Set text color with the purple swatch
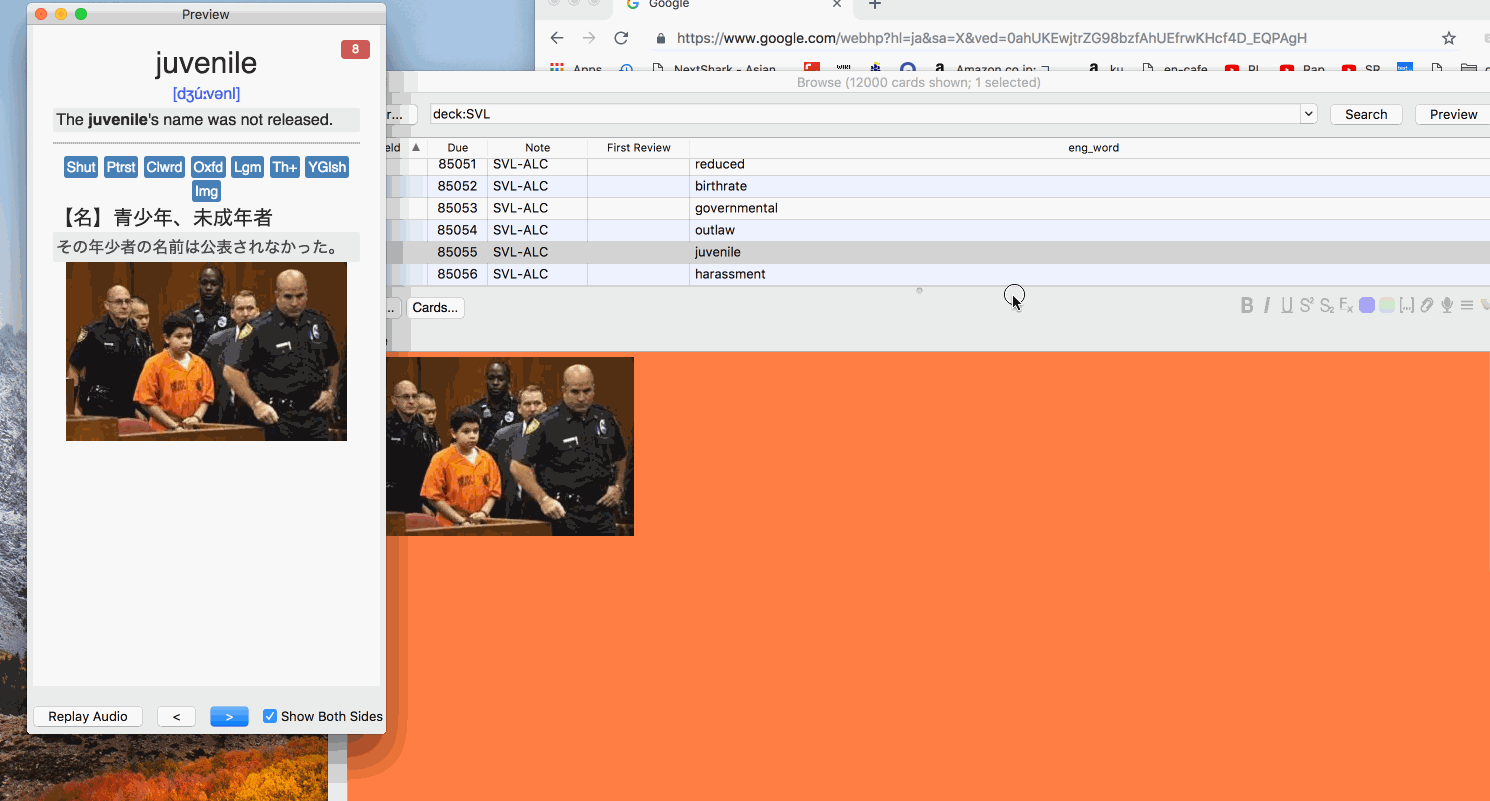This screenshot has height=801, width=1490. 1367,306
